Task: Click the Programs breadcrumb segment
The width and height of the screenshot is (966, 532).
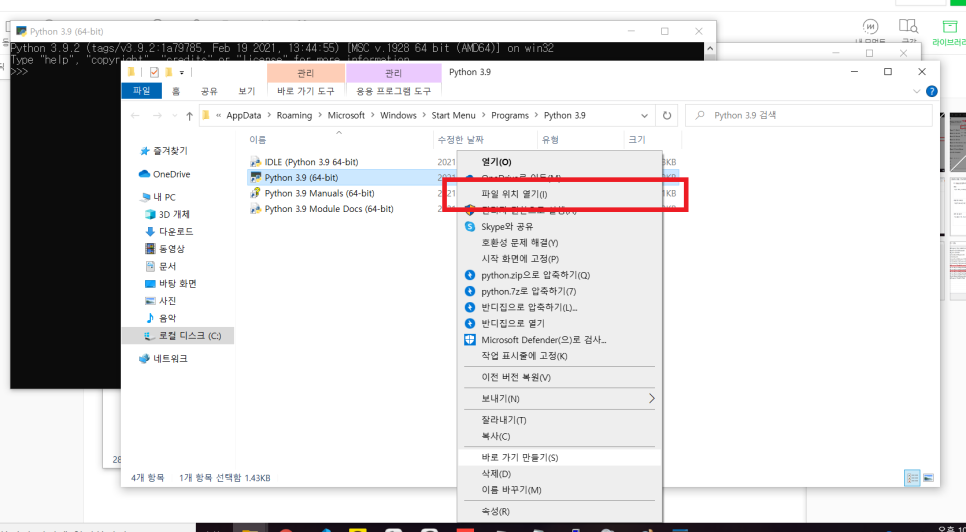Action: [x=509, y=115]
